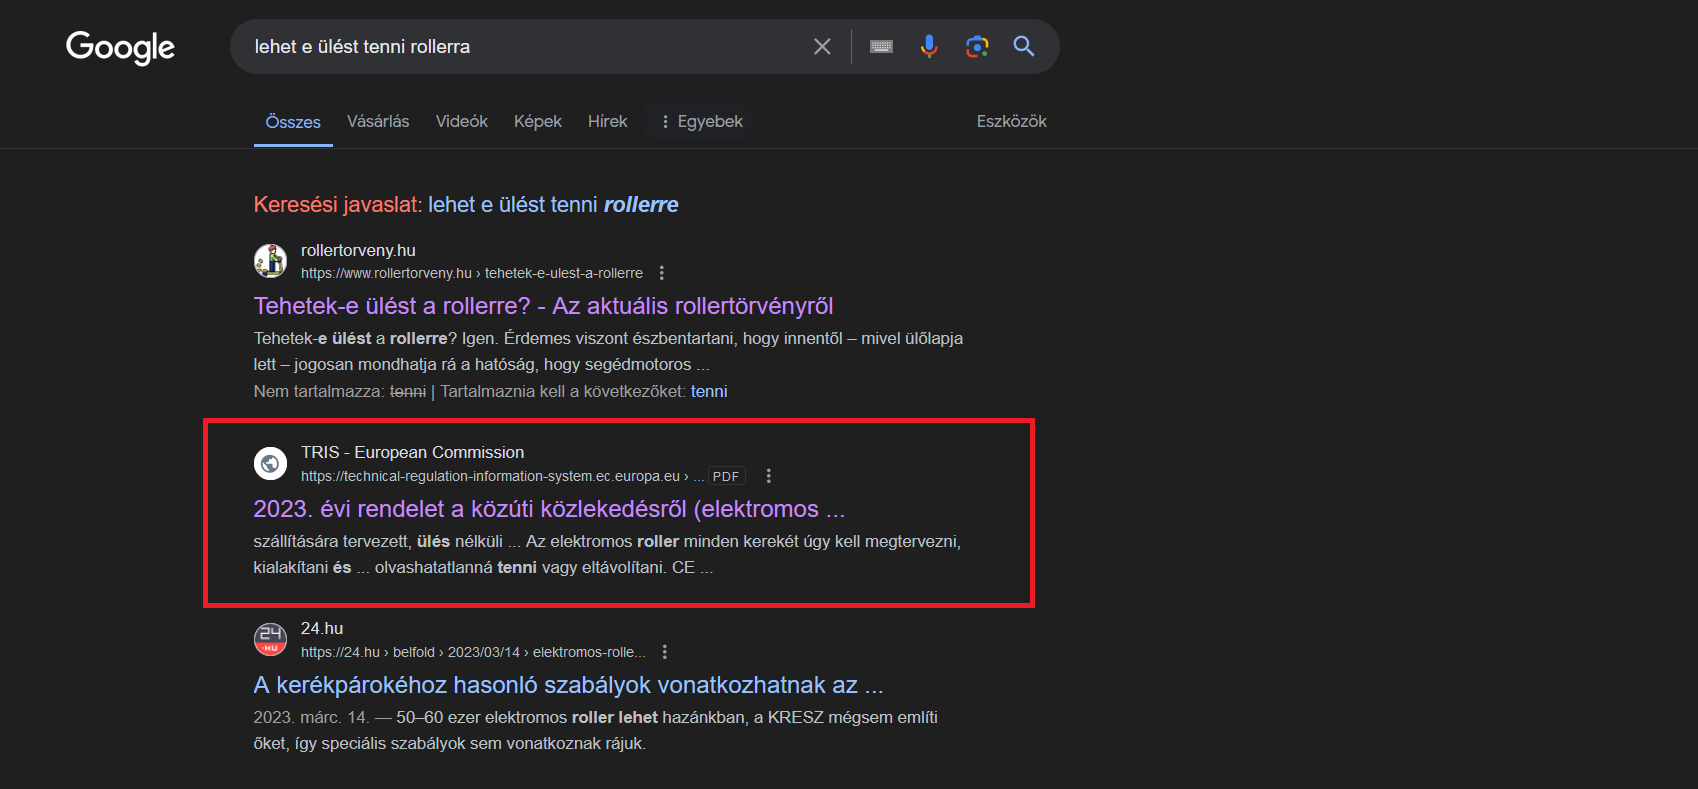Click the Google logo
1698x789 pixels.
pos(120,46)
